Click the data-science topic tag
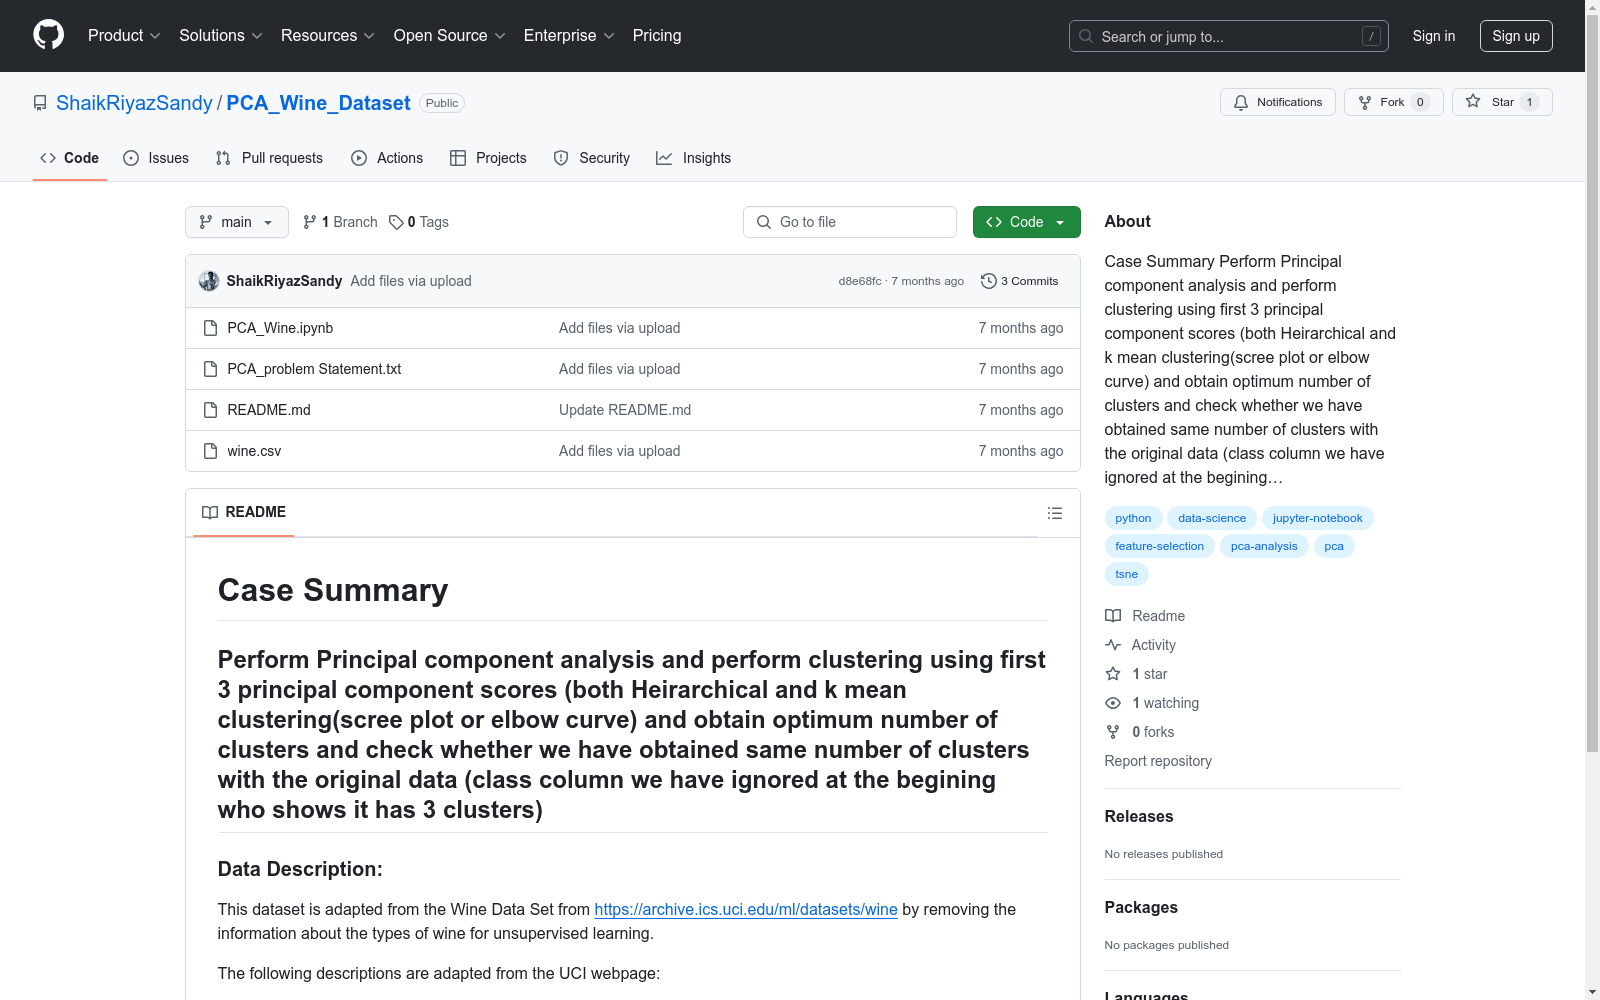 (x=1212, y=518)
